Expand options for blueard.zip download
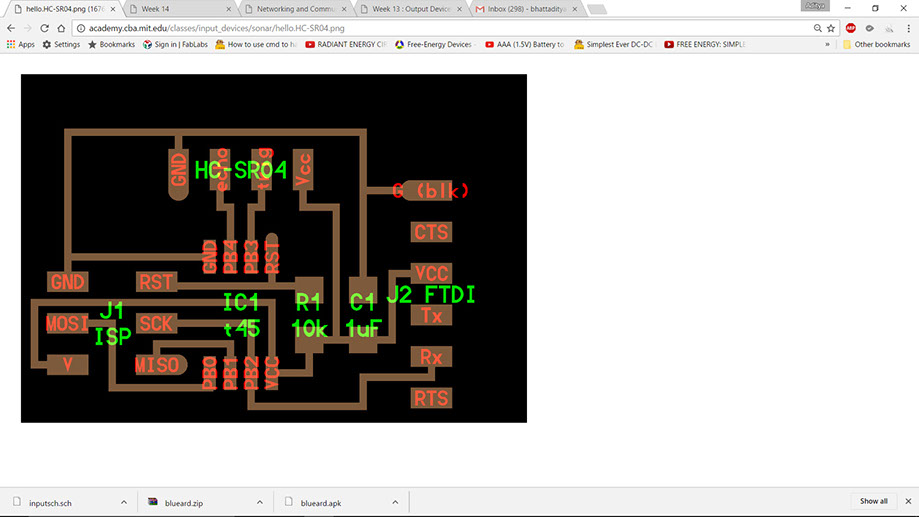Viewport: 919px width, 517px height. pyautogui.click(x=260, y=503)
